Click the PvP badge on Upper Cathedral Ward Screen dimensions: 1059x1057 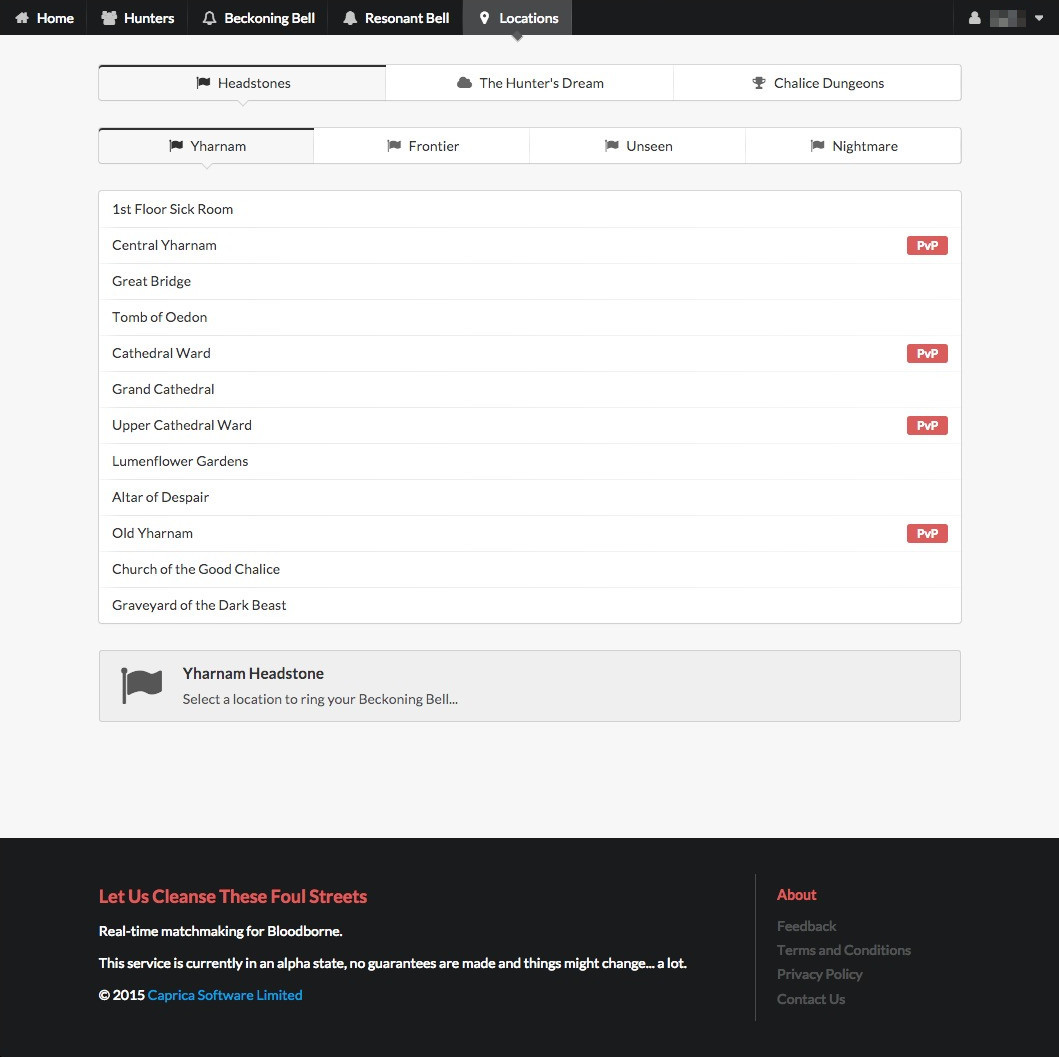coord(927,426)
